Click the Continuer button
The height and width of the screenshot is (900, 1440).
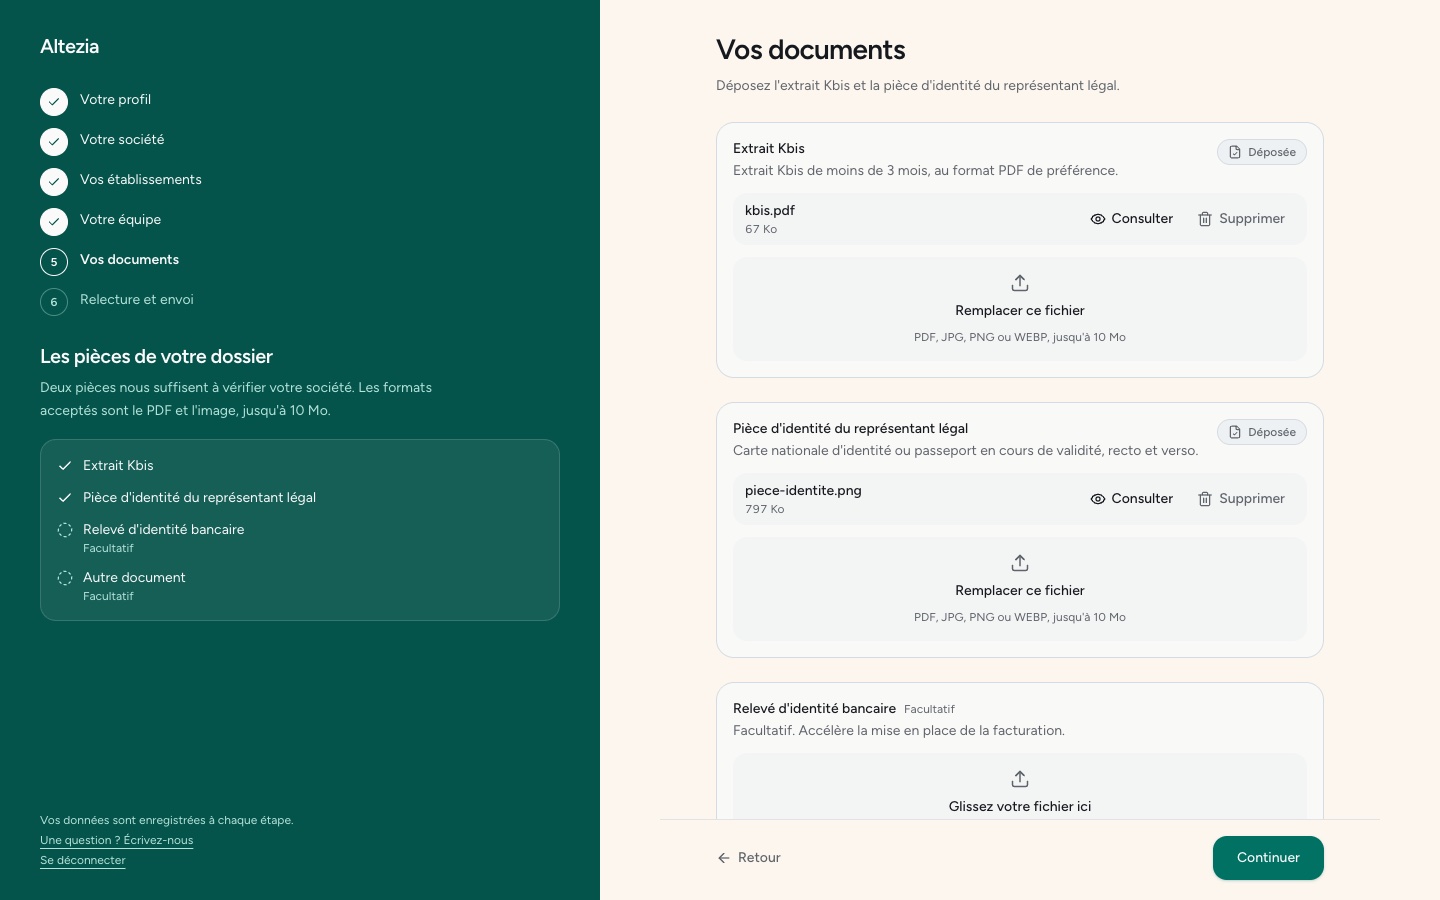(x=1268, y=858)
